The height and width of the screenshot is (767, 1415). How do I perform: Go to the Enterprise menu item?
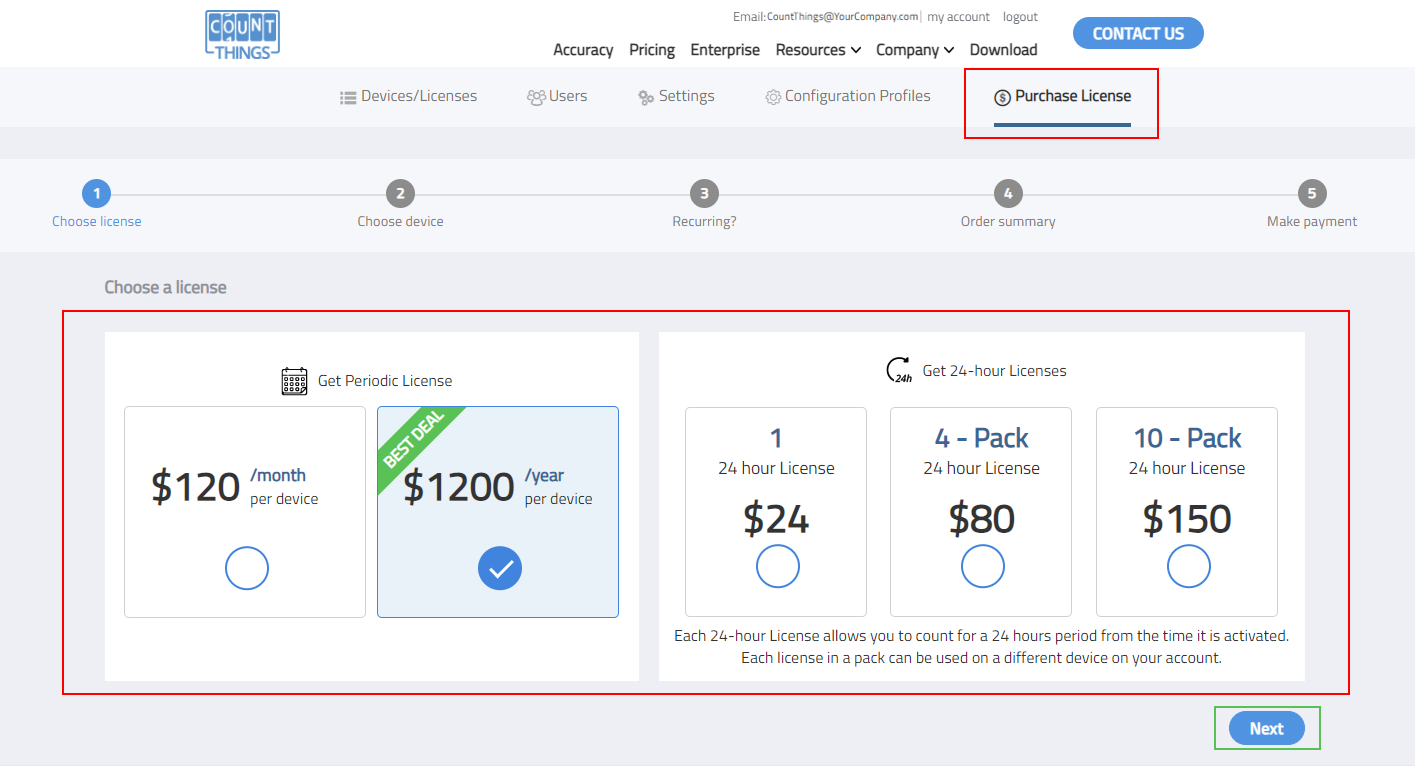point(725,50)
